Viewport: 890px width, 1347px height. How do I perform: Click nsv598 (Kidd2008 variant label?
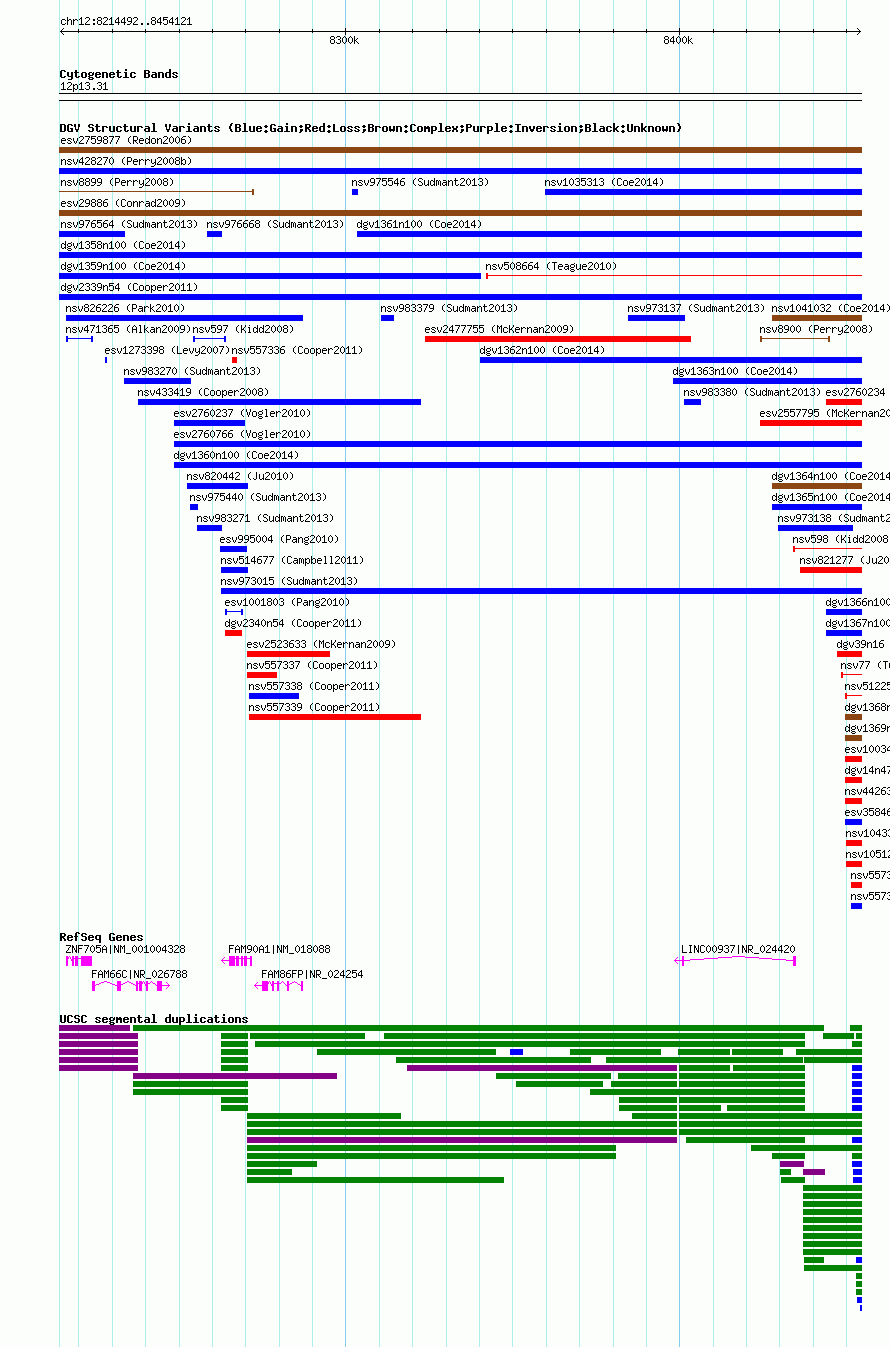pyautogui.click(x=841, y=539)
